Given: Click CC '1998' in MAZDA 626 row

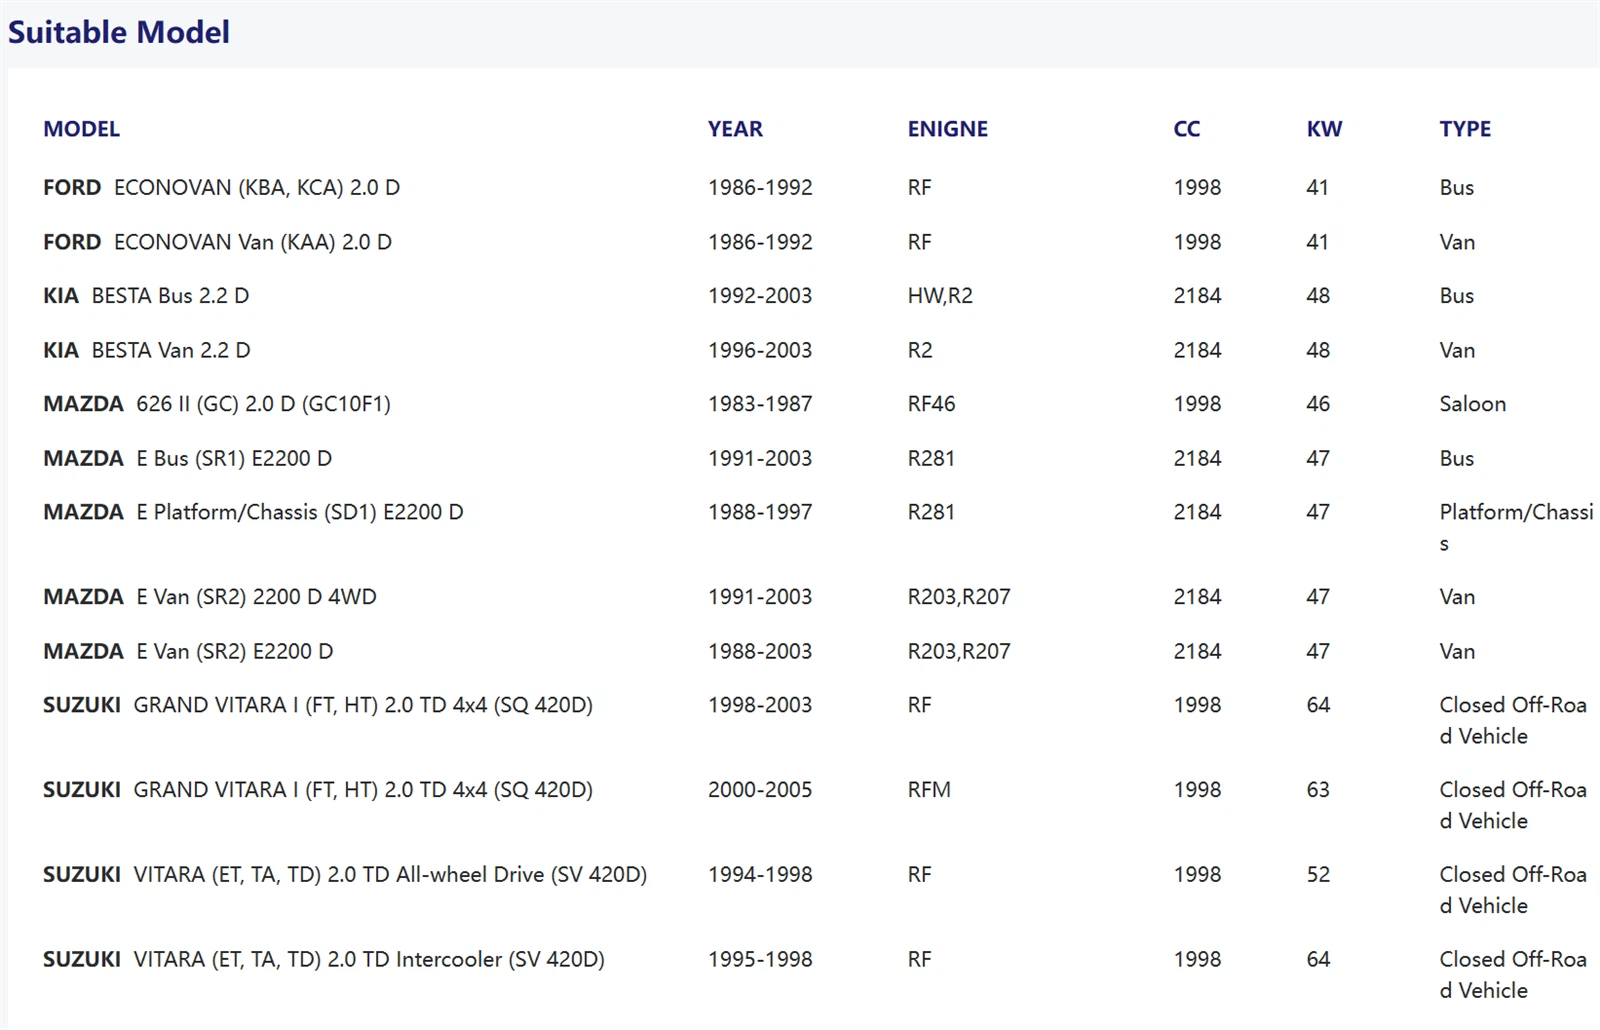Looking at the screenshot, I should coord(1197,404).
